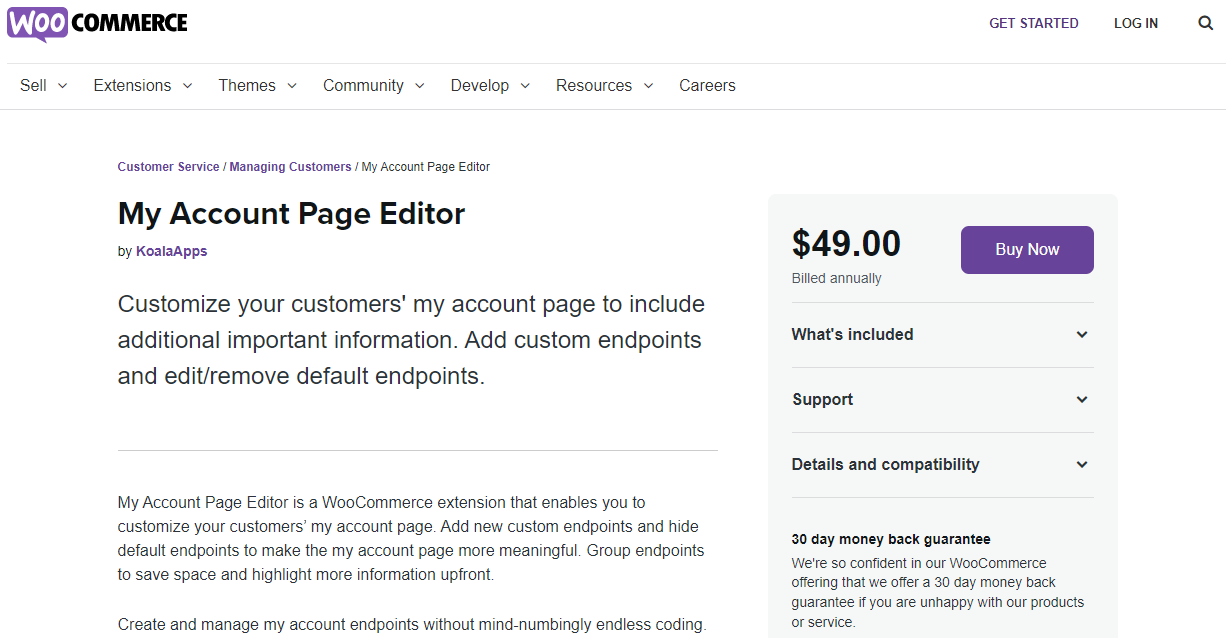Click the Buy Now button
This screenshot has height=638, width=1226.
pyautogui.click(x=1027, y=250)
